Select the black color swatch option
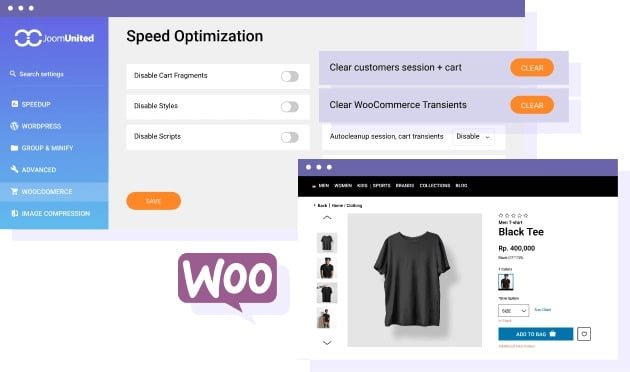Screen dimensions: 630x372 pos(506,282)
